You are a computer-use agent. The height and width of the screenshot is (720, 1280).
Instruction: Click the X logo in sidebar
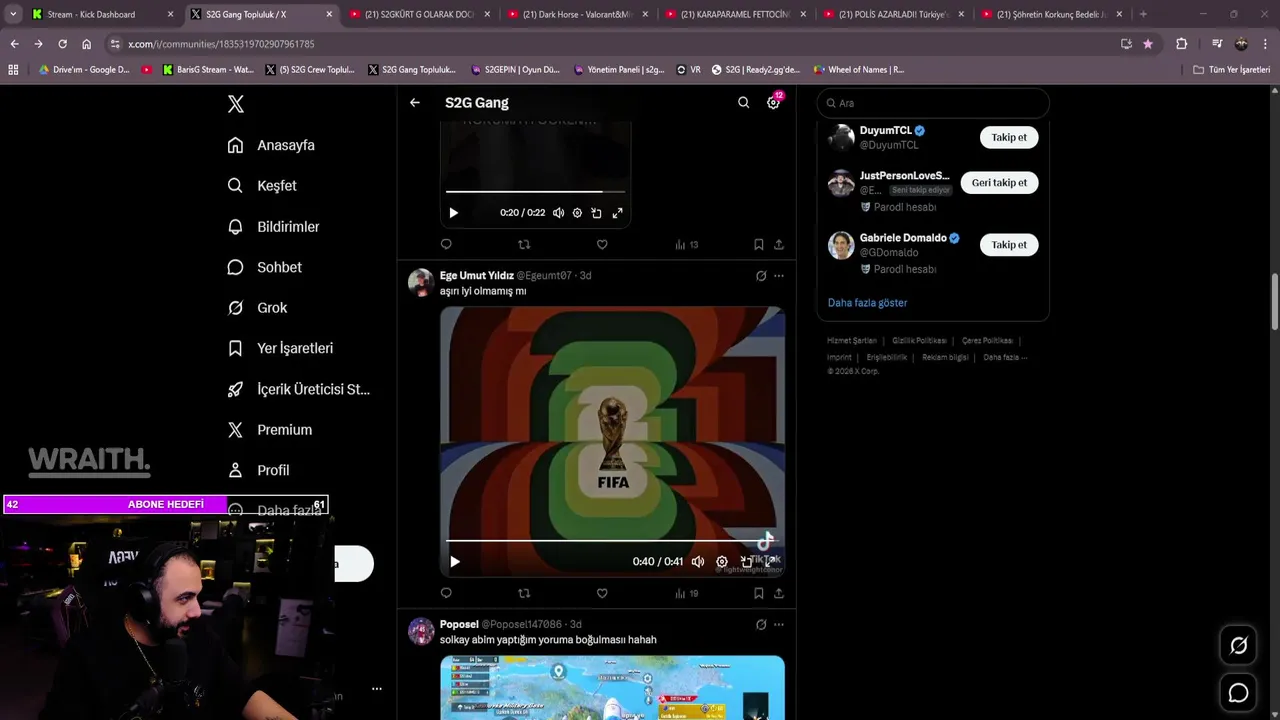pos(235,104)
